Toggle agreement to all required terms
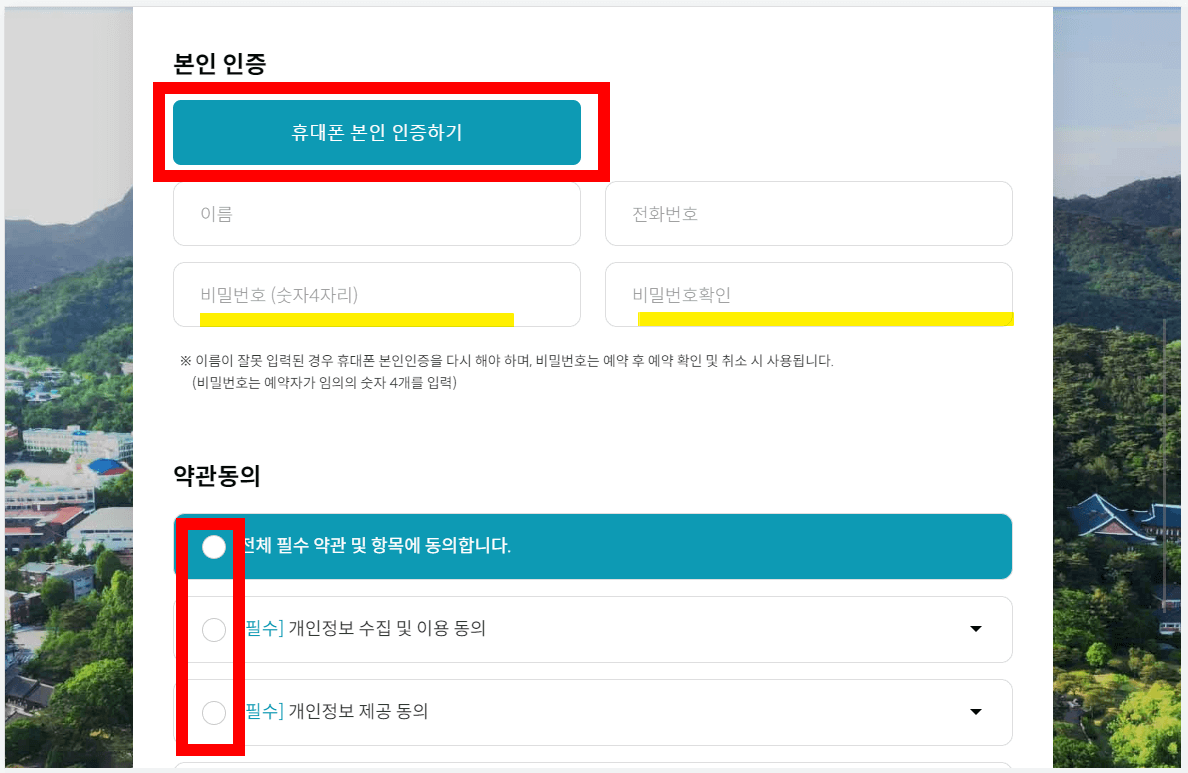1188x773 pixels. tap(212, 547)
